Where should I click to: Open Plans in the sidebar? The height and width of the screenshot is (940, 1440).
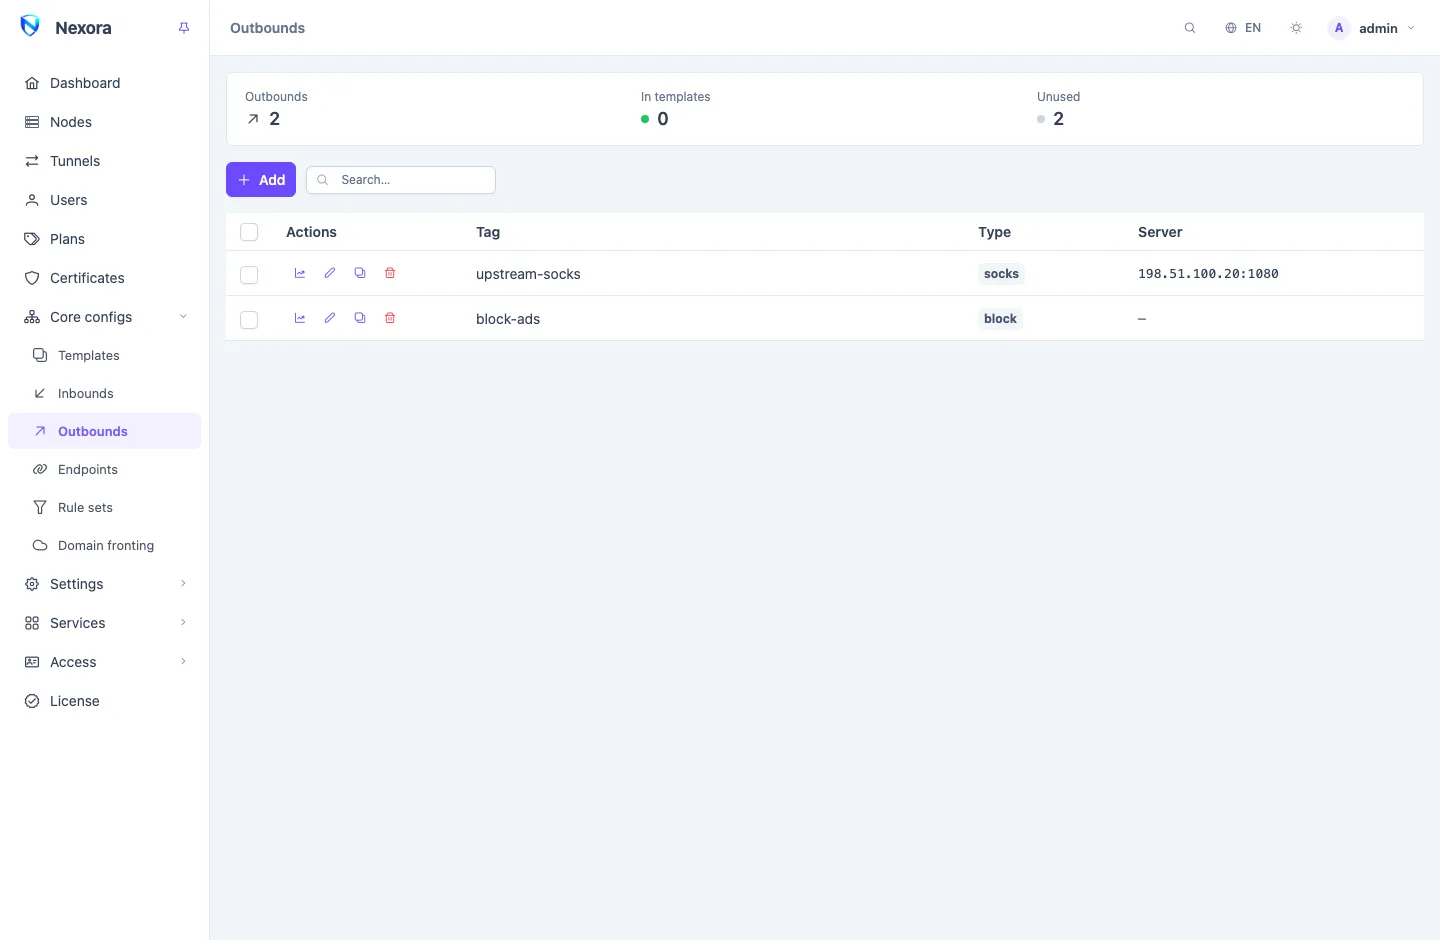pyautogui.click(x=105, y=239)
